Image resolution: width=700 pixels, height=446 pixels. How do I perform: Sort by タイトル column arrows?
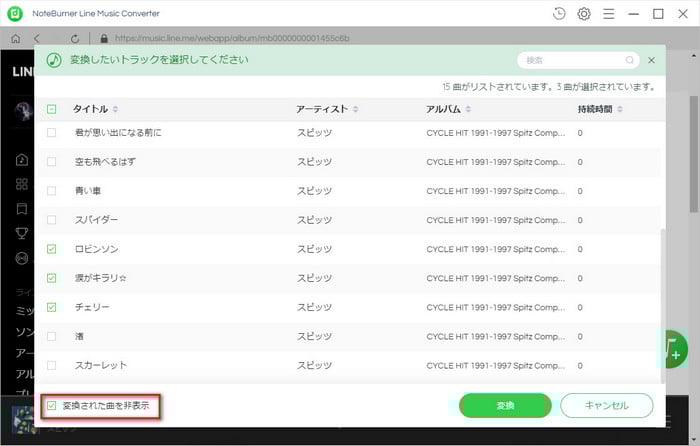pyautogui.click(x=115, y=109)
